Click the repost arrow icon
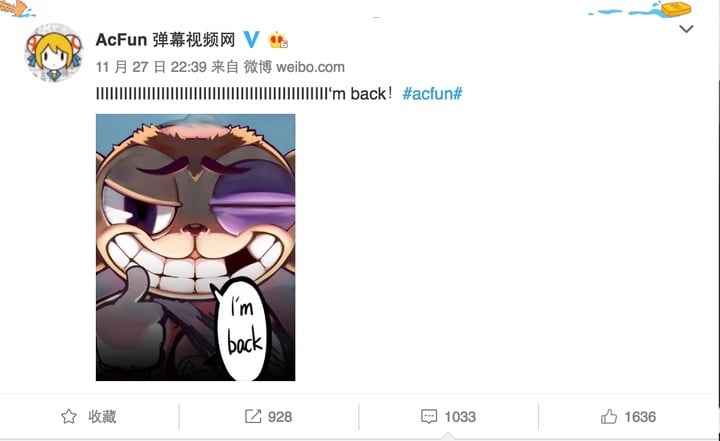The image size is (720, 441). (x=253, y=417)
